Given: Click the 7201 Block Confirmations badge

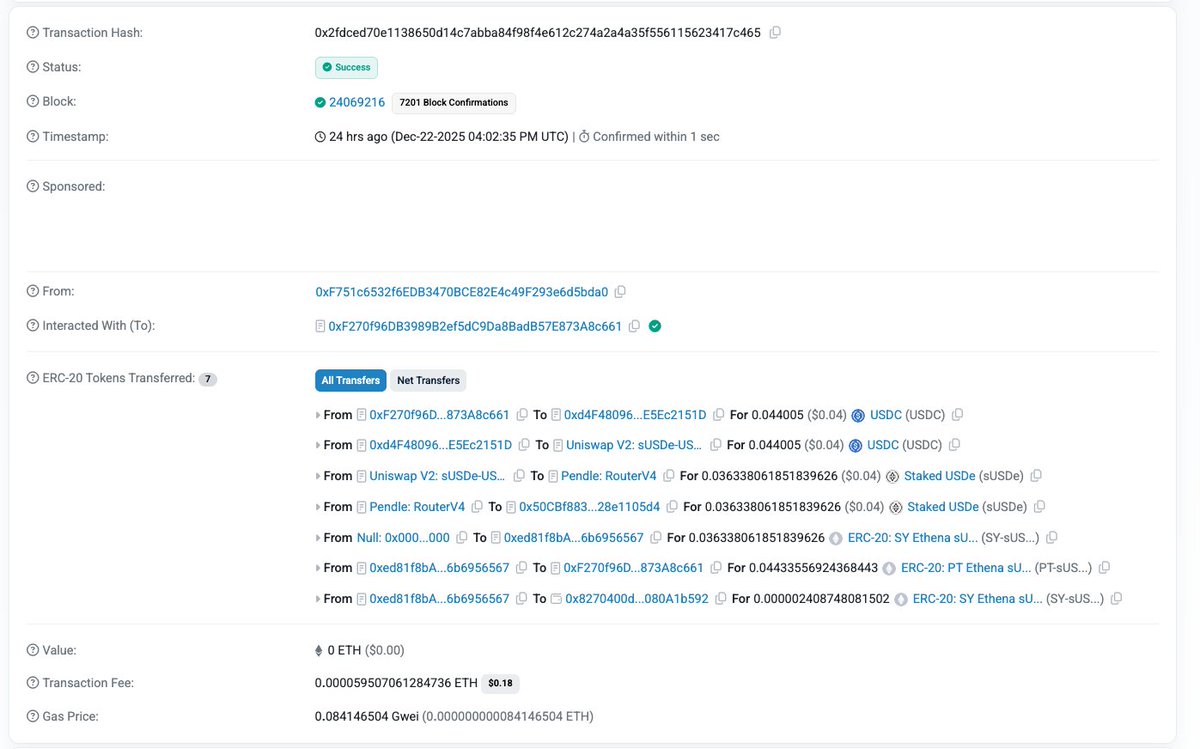Looking at the screenshot, I should 454,102.
